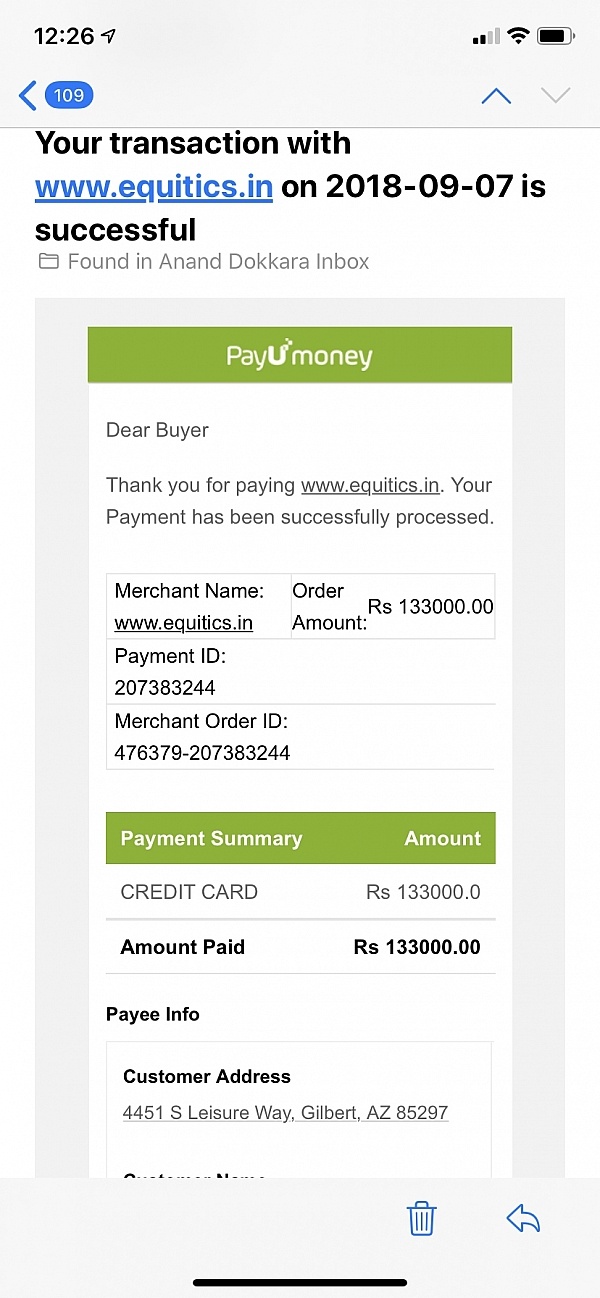The height and width of the screenshot is (1298, 600).
Task: Open www.equitics.in link under Merchant Name
Action: click(184, 623)
